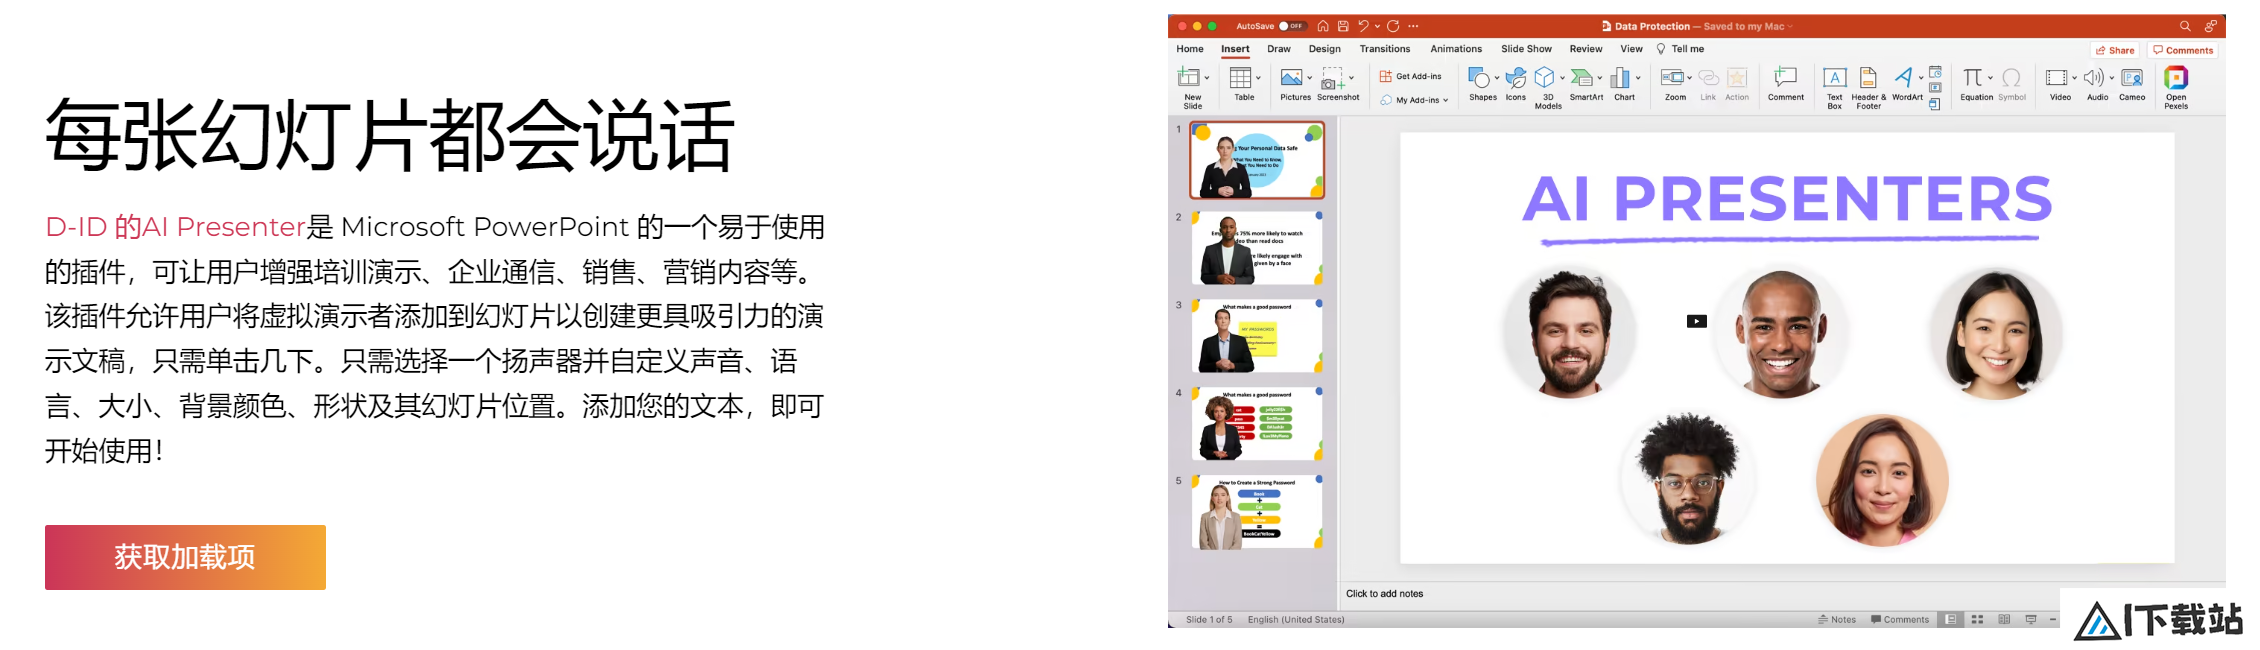Expand the Table dropdown arrow
Image resolution: width=2260 pixels, height=650 pixels.
coord(1258,78)
